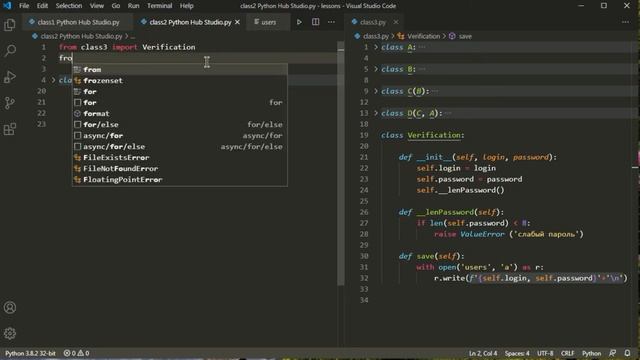Open the Search view in activity bar

point(10,51)
